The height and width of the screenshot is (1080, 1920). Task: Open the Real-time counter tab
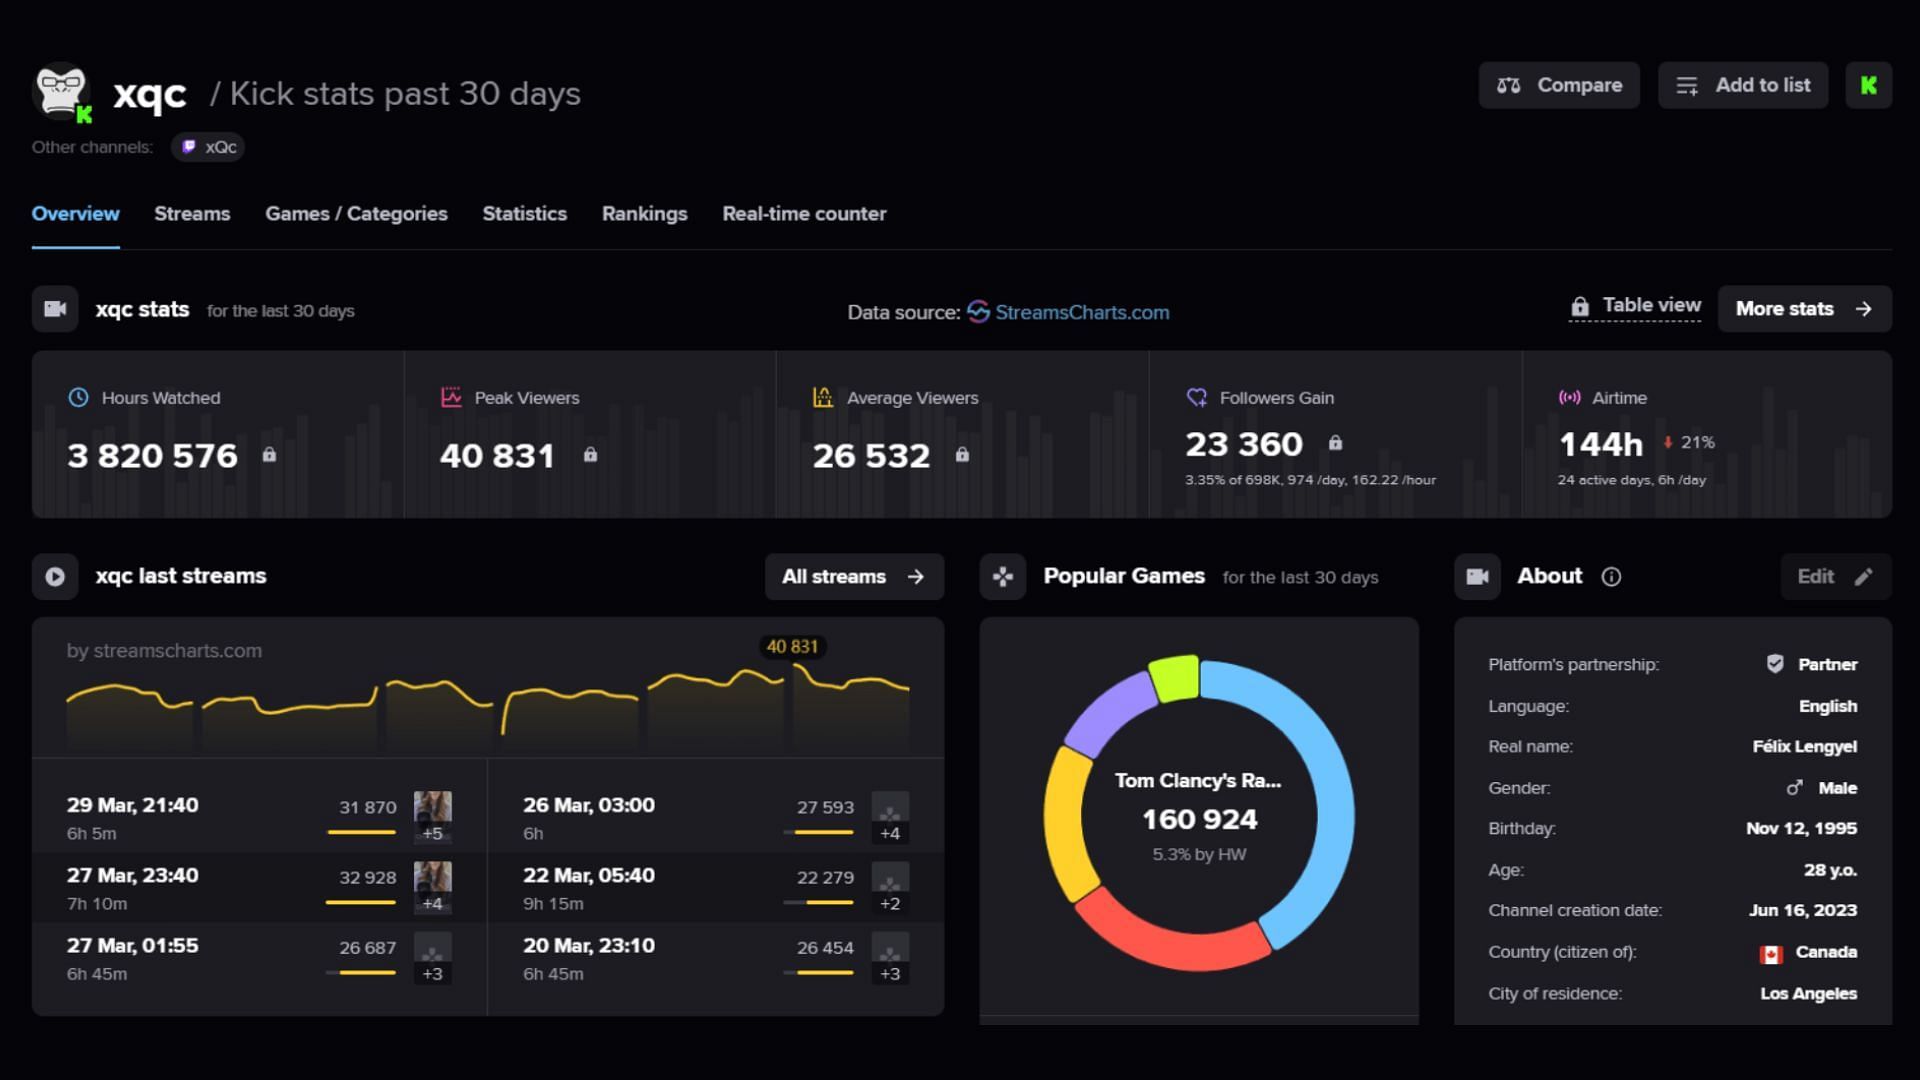point(804,213)
